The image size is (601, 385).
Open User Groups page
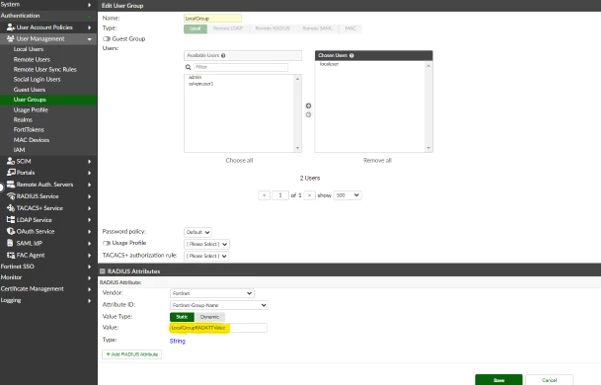(49, 100)
